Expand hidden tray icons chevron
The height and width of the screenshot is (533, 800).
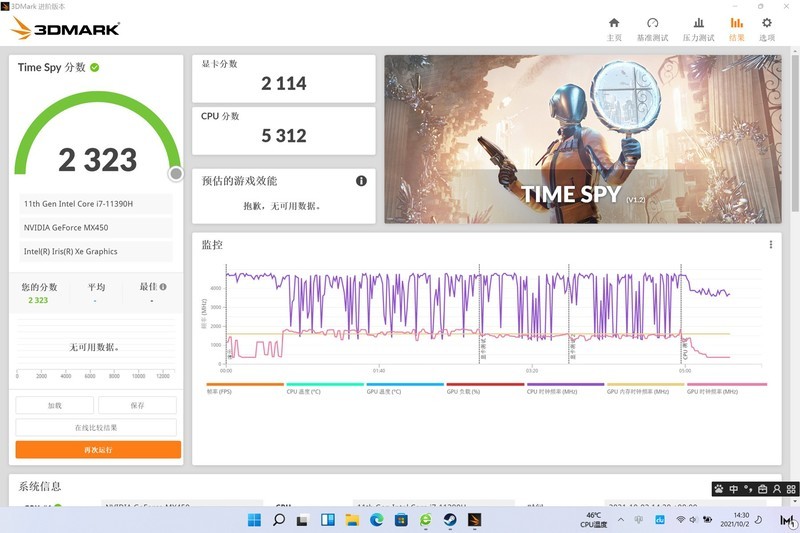621,520
